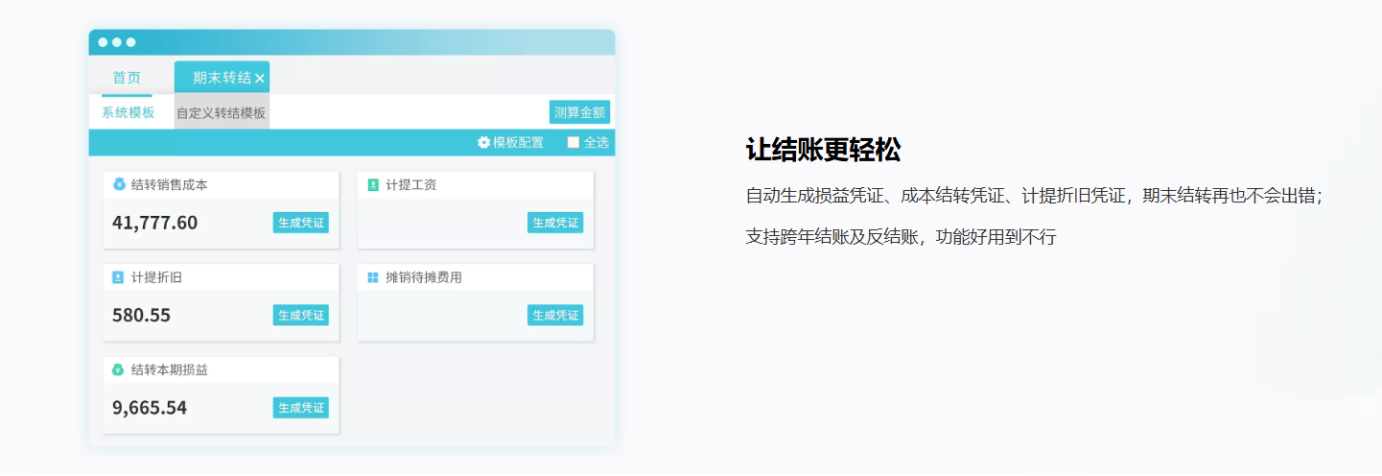Screen dimensions: 1382x476
Task: Click the 模板配置 label
Action: pos(518,143)
